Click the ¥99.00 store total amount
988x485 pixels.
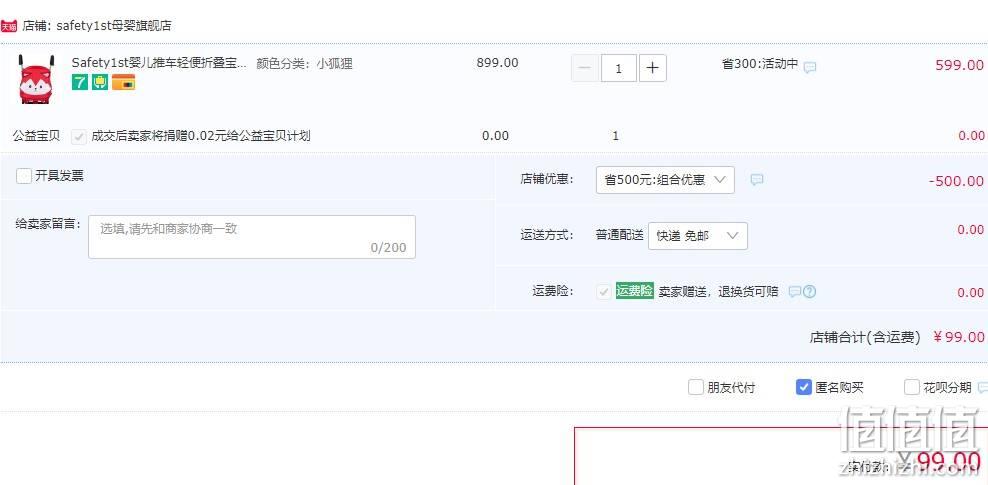[958, 337]
